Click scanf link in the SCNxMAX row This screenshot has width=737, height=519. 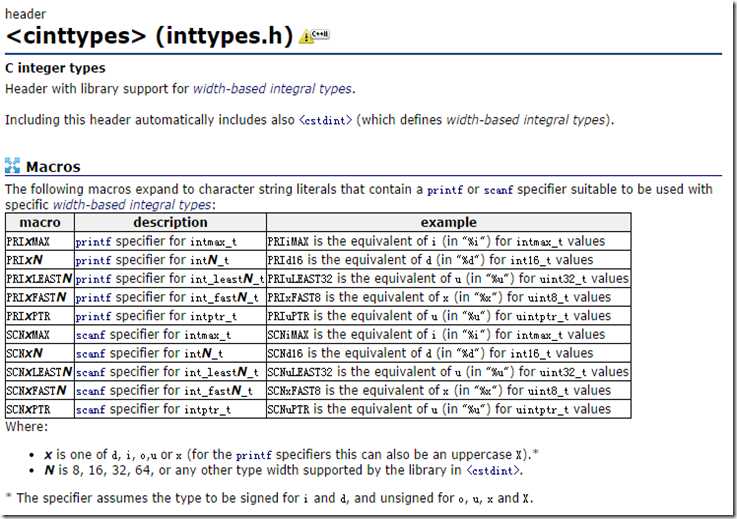point(90,335)
